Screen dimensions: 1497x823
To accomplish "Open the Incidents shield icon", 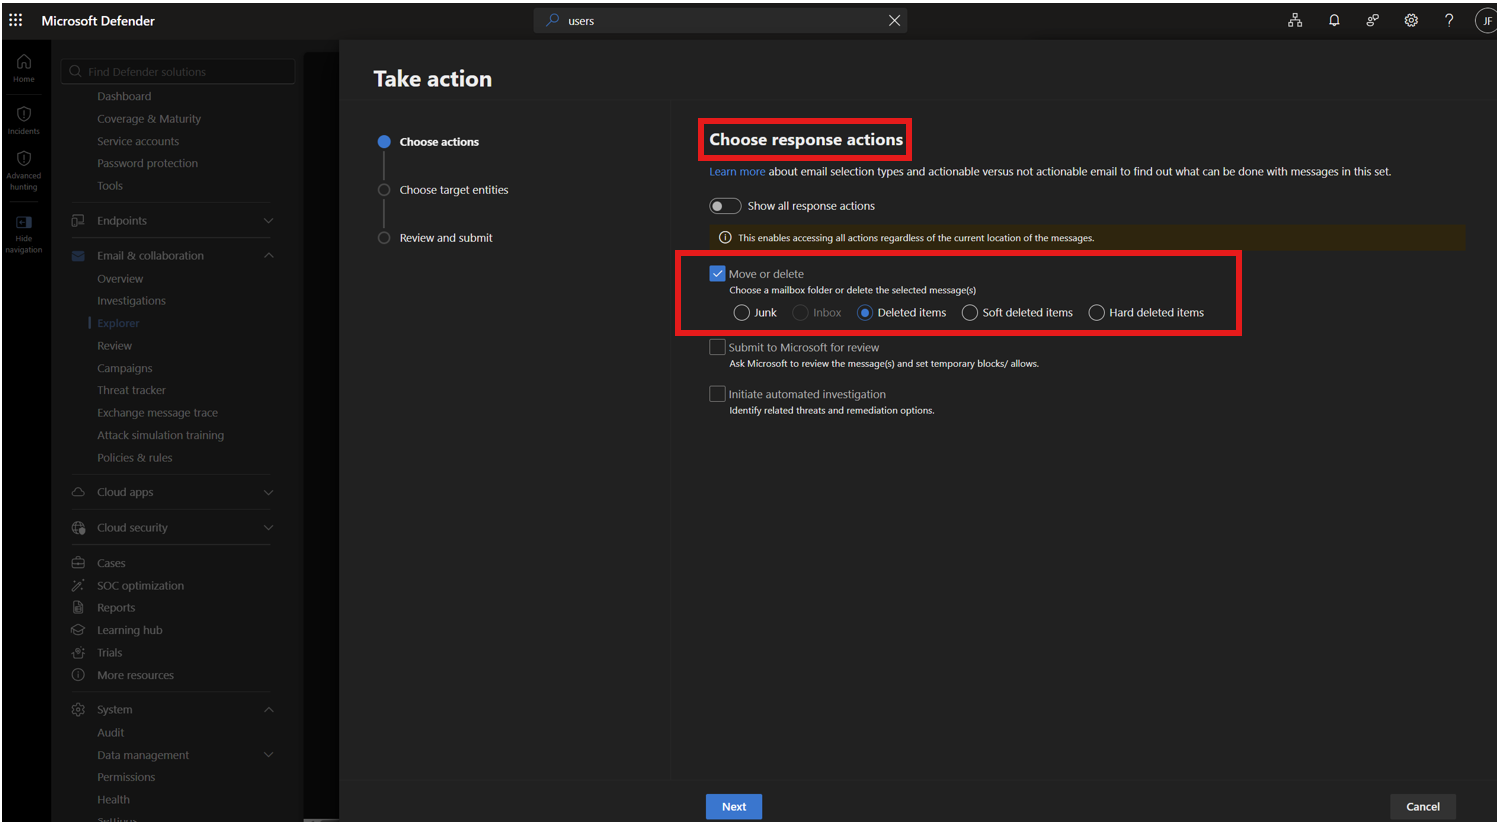I will (x=24, y=114).
